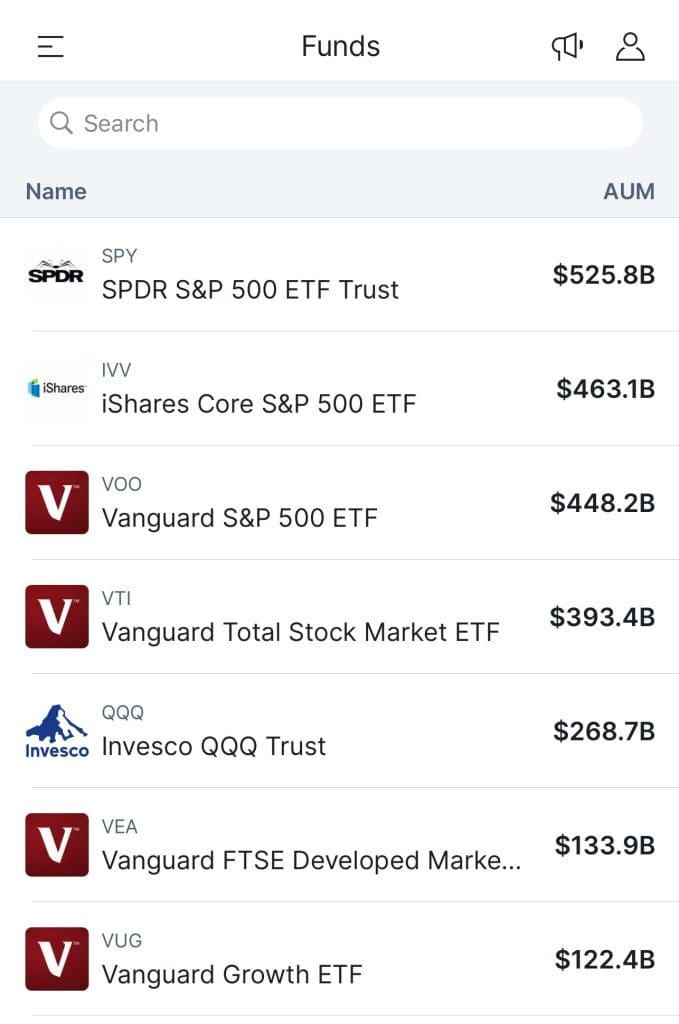The image size is (679, 1024).
Task: Click the search magnifier icon
Action: (61, 123)
